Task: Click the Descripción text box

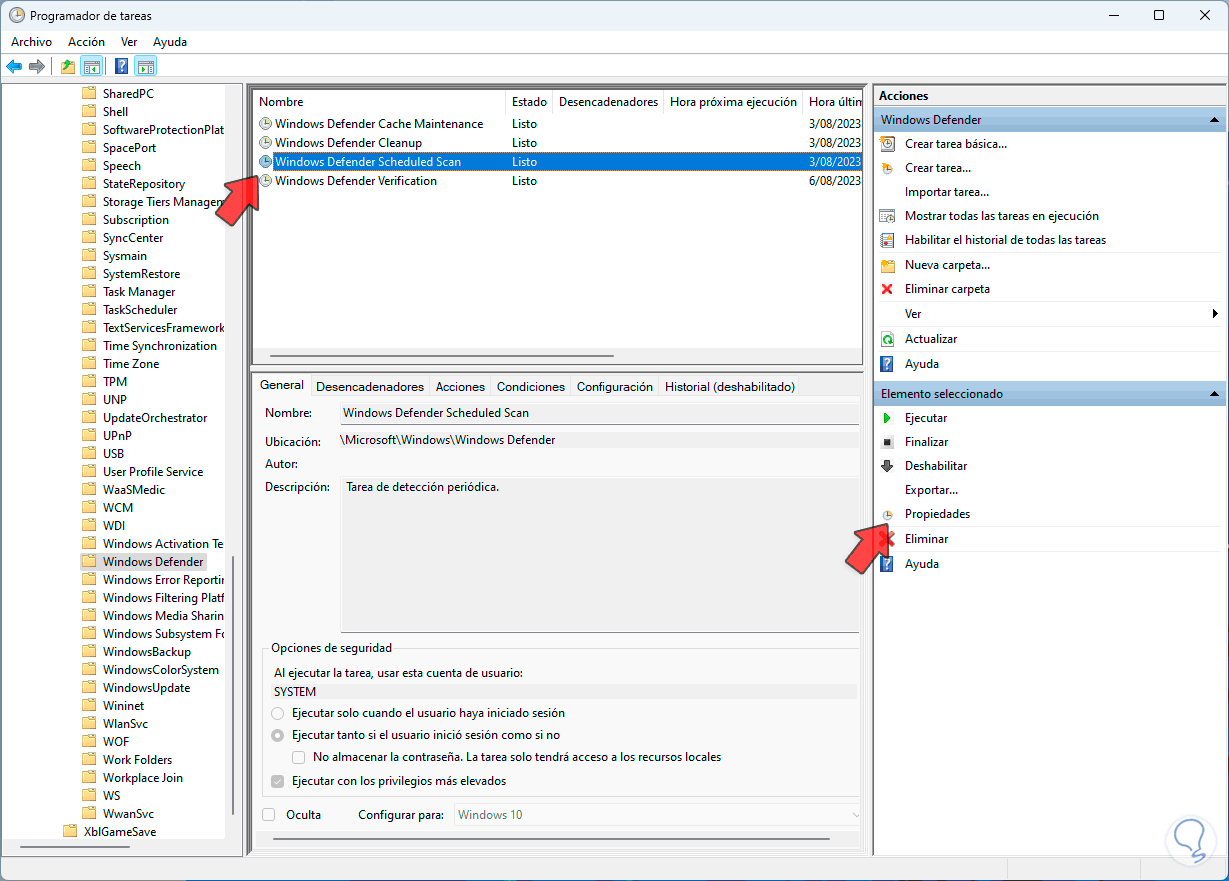Action: coord(599,555)
